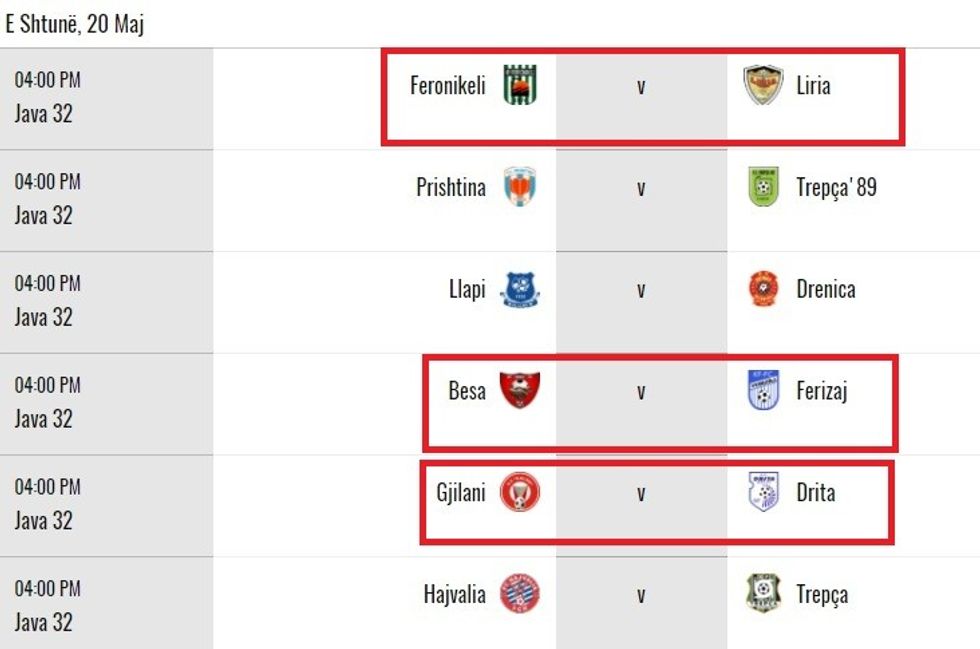Open the Feronikeli team name link
Image resolution: width=980 pixels, height=649 pixels.
[447, 85]
